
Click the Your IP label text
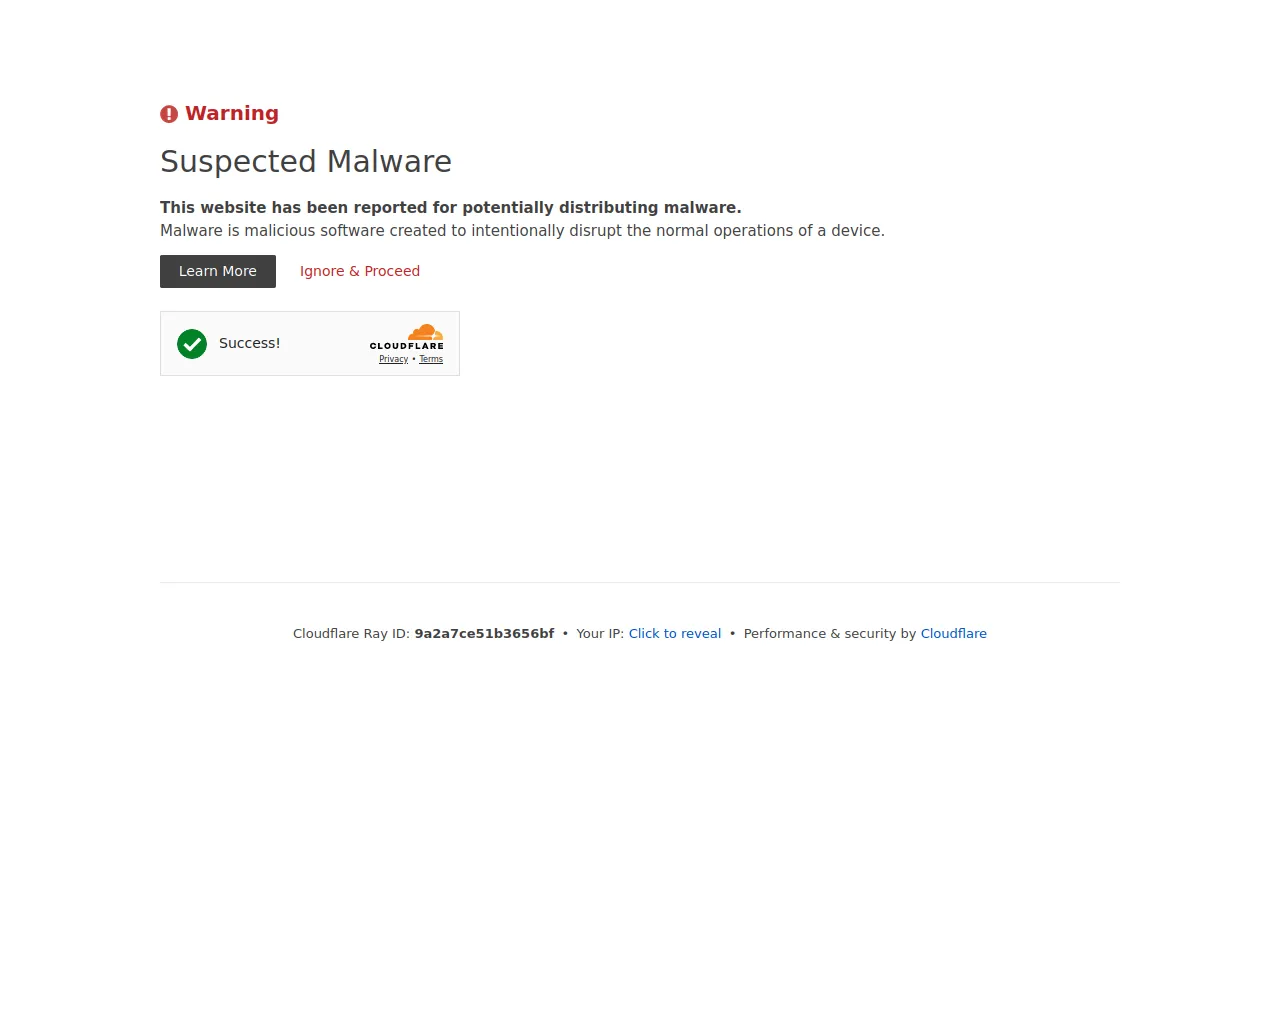pyautogui.click(x=600, y=633)
